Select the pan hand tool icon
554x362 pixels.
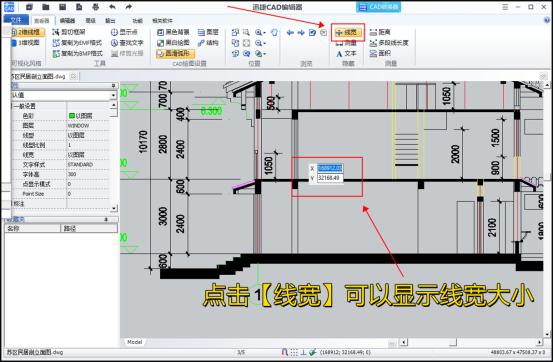tap(274, 32)
